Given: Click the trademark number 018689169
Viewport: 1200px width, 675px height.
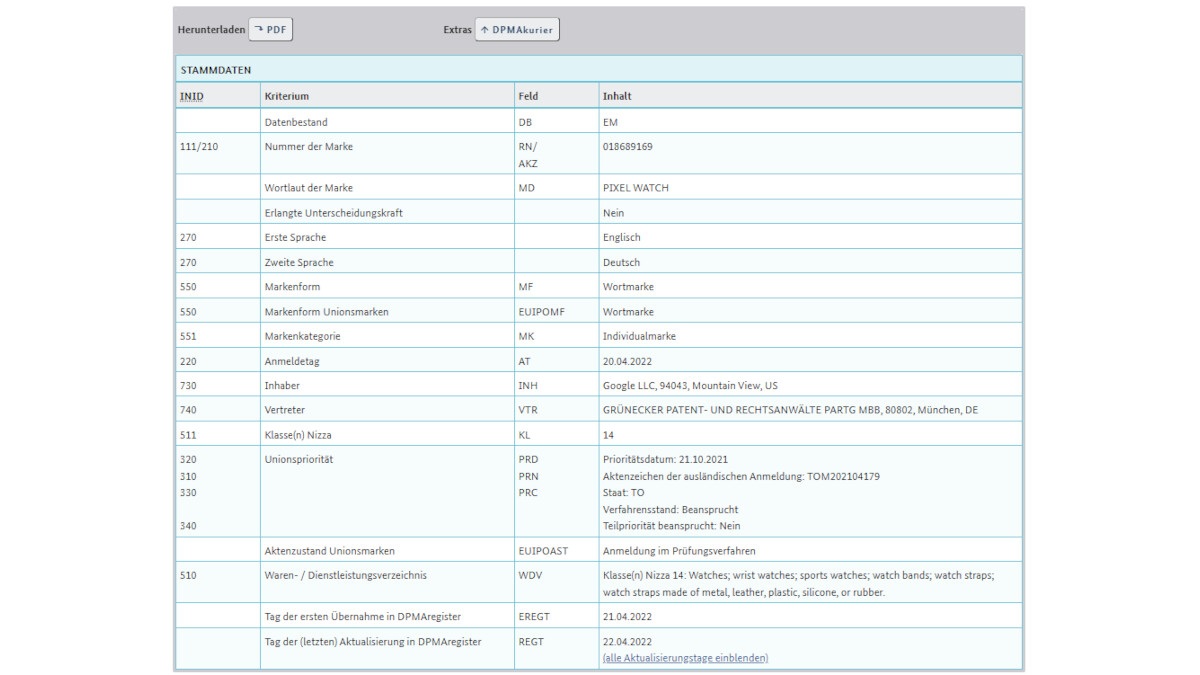Looking at the screenshot, I should click(x=628, y=146).
